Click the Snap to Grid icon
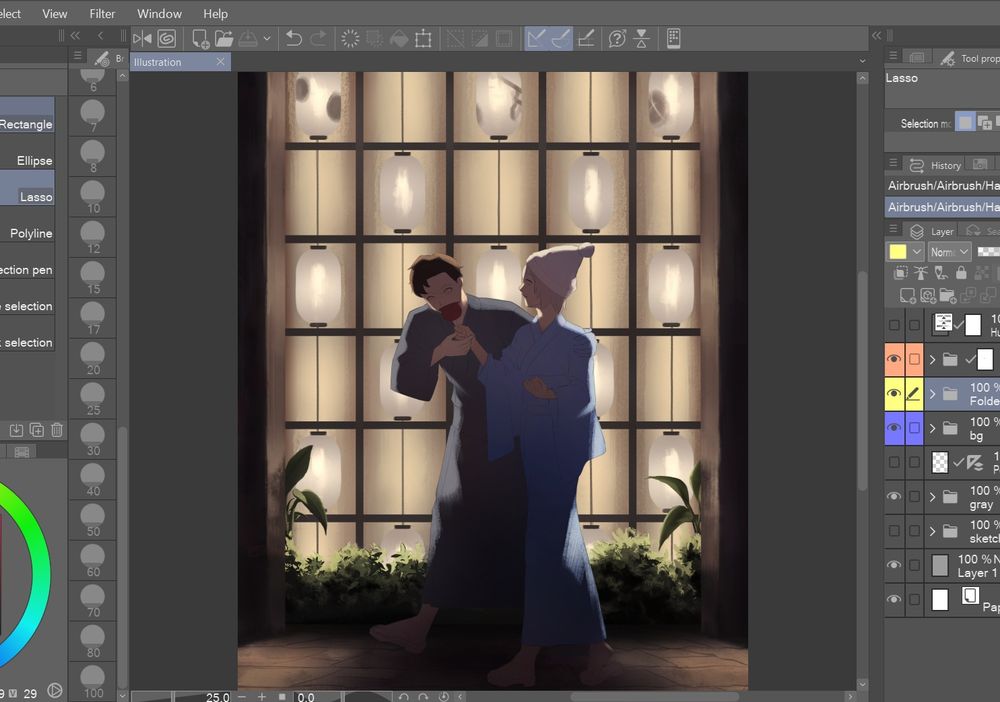Image resolution: width=1000 pixels, height=702 pixels. [585, 39]
